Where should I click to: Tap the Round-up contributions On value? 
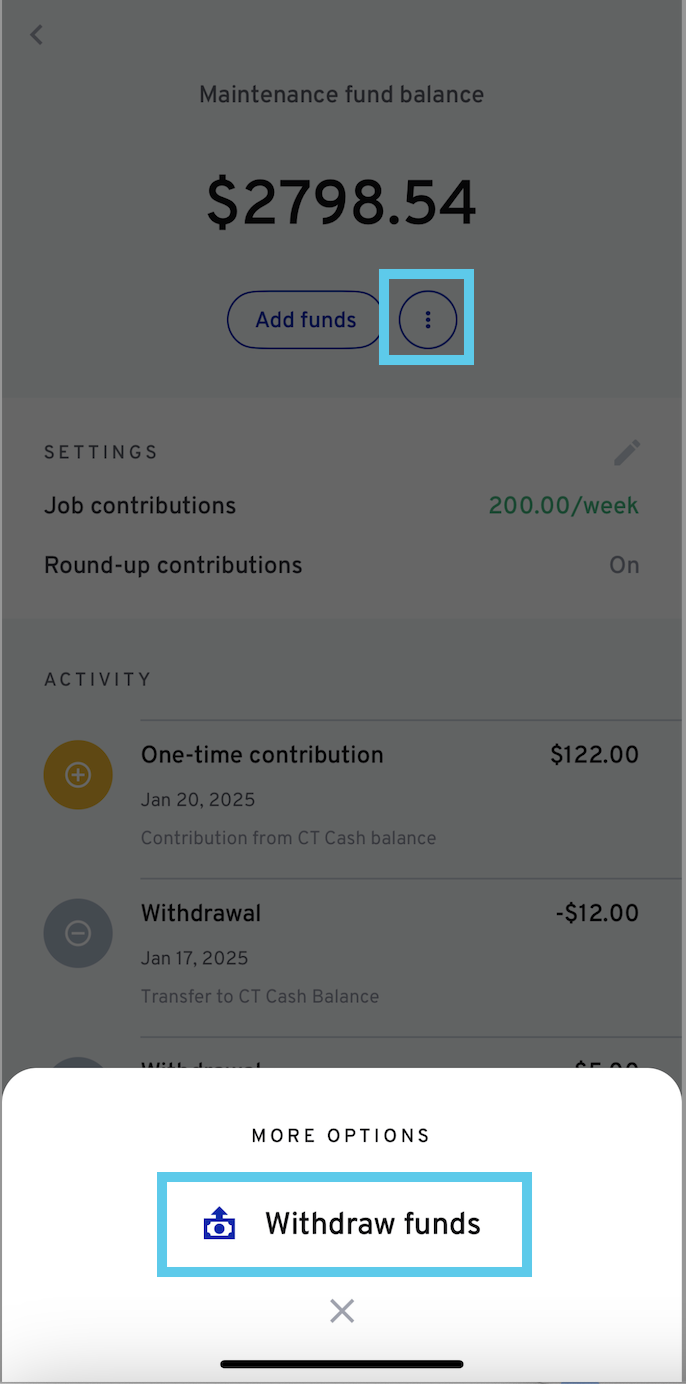tap(624, 565)
